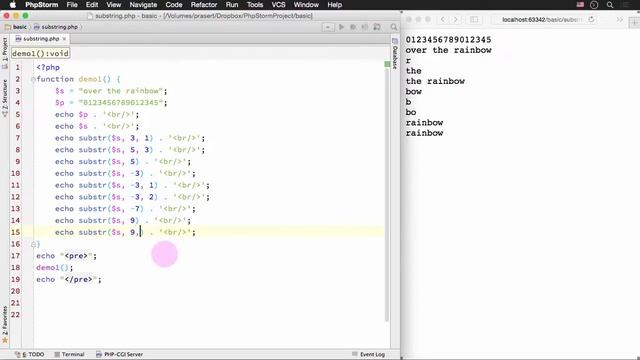Click the basic folder breadcrumb
The height and width of the screenshot is (360, 640).
click(x=16, y=27)
